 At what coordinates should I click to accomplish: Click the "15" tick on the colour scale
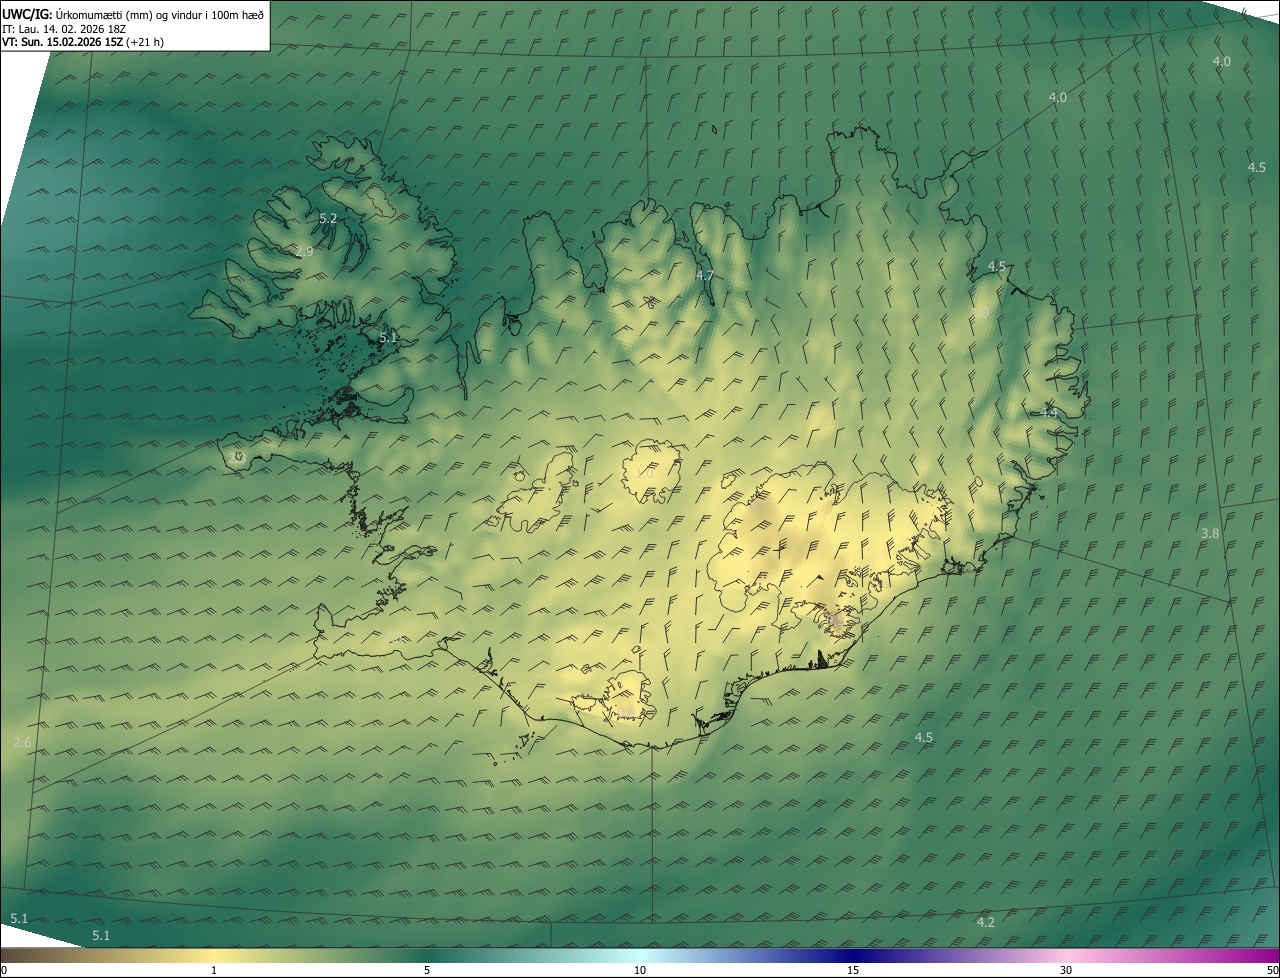[x=853, y=971]
